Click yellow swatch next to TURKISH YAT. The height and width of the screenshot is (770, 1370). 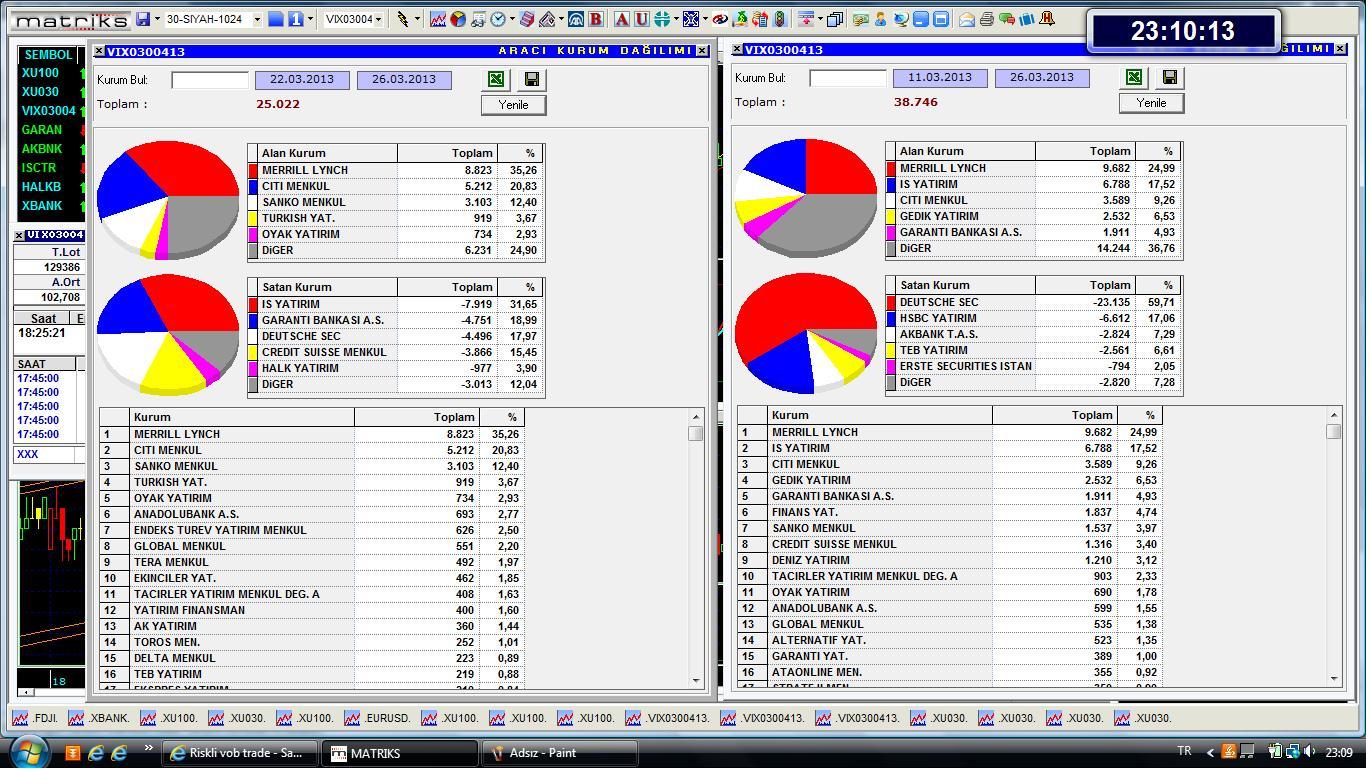[x=253, y=218]
